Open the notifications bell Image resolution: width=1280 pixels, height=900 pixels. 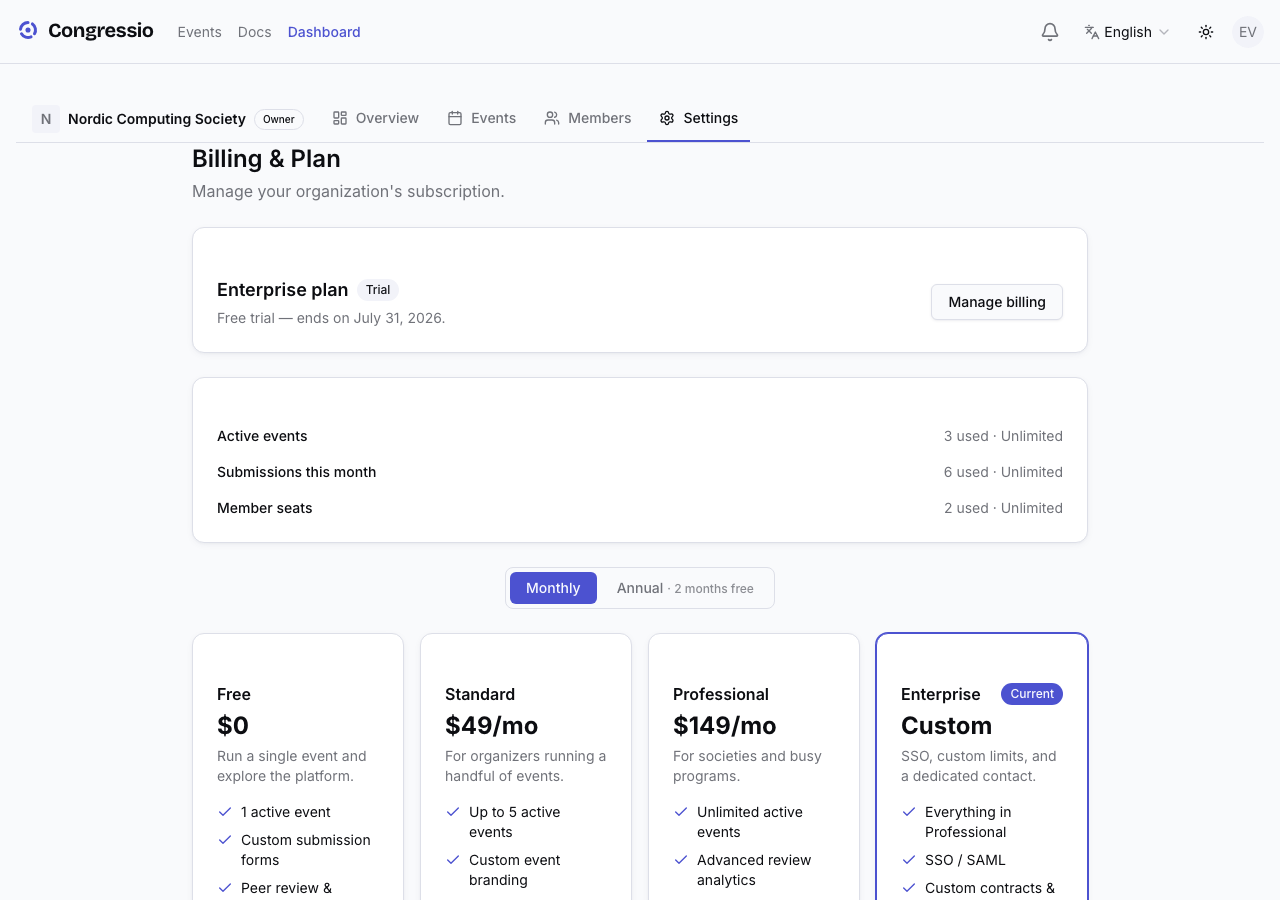[x=1050, y=32]
